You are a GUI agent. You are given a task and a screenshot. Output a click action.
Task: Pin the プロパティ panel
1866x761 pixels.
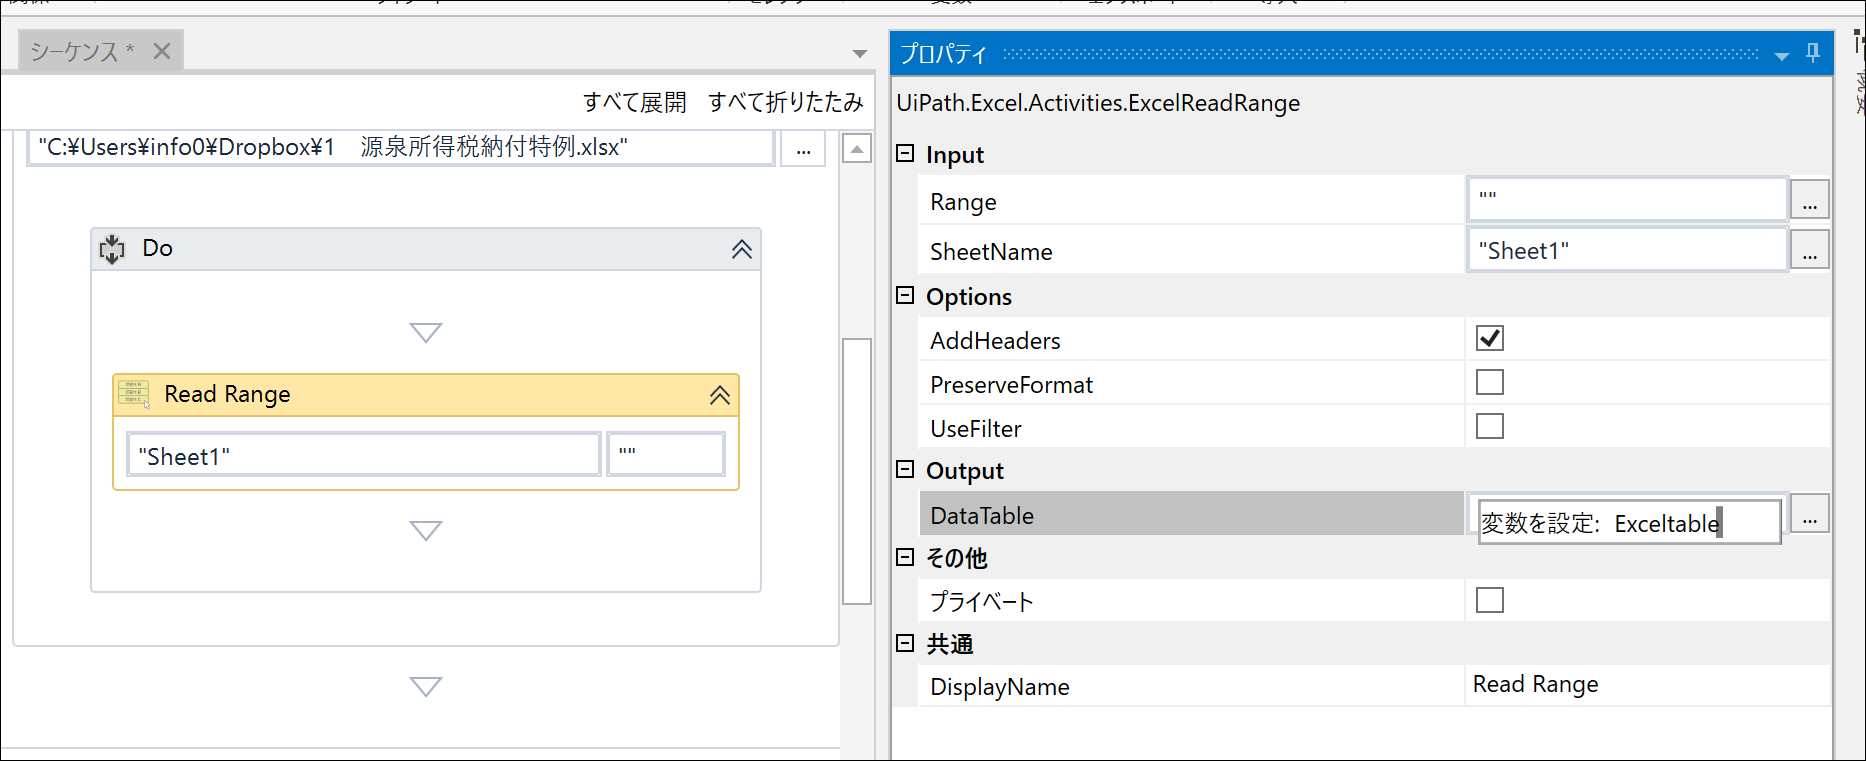coord(1813,54)
